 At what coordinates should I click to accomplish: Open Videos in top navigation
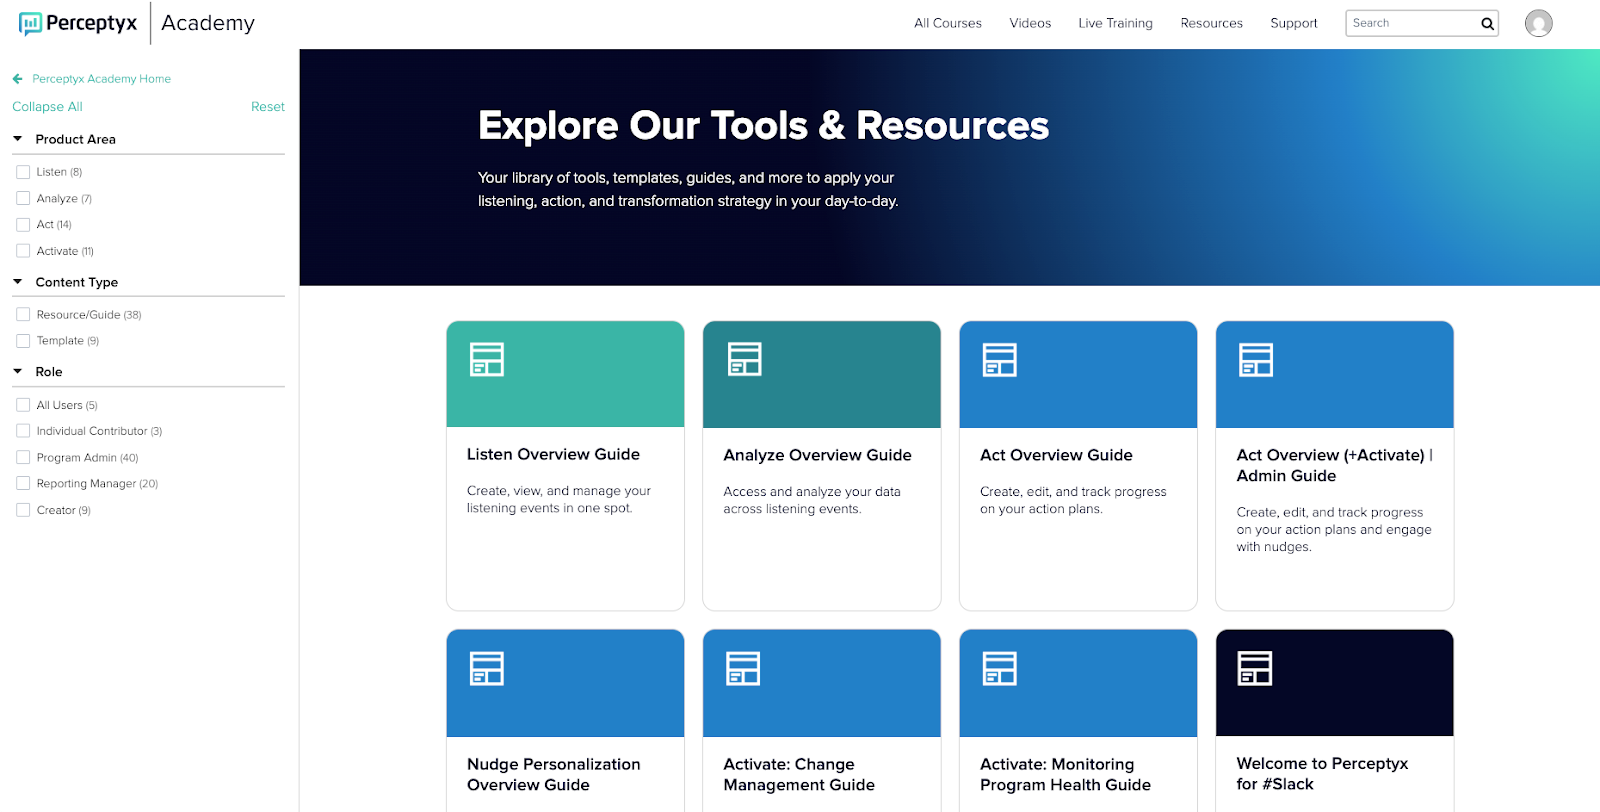[1030, 23]
